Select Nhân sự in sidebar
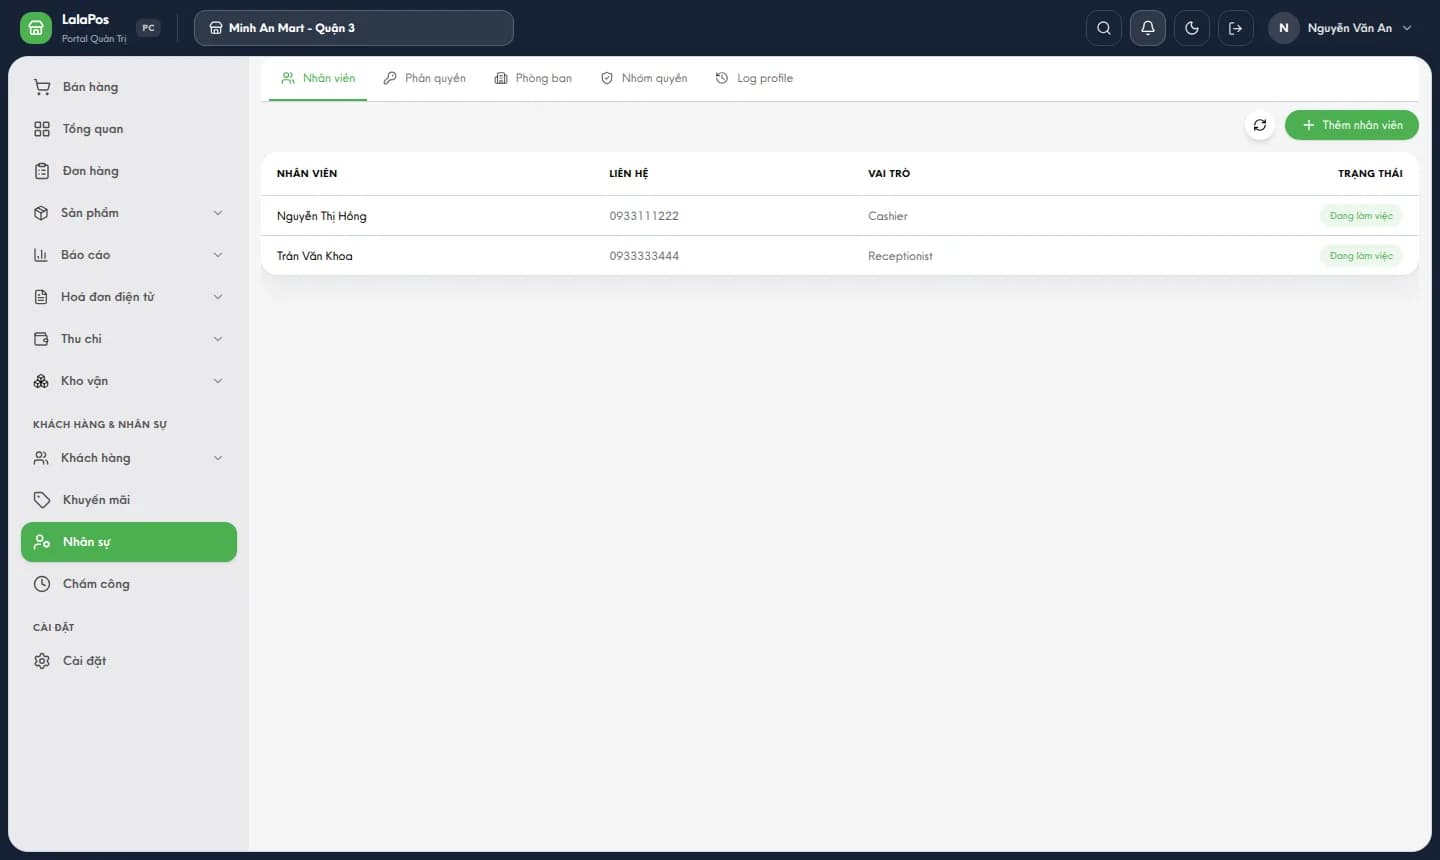Screen dimensions: 1440x860 click(x=129, y=542)
